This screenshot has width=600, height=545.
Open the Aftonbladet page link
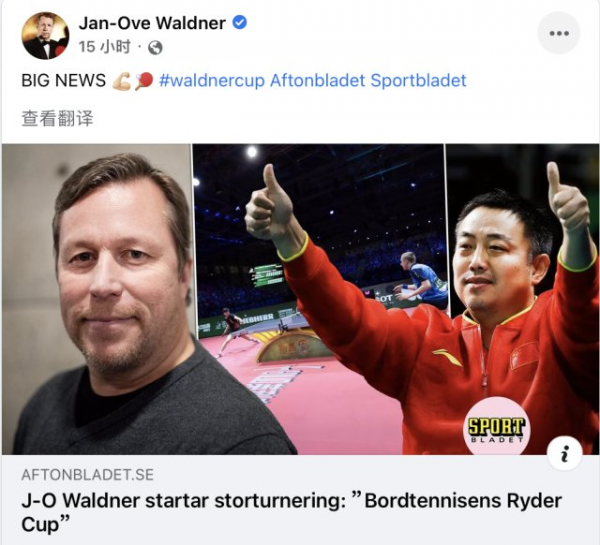(x=317, y=81)
